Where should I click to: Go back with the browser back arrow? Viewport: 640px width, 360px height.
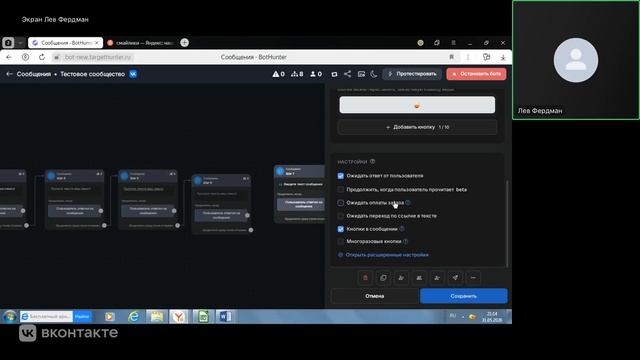(x=9, y=57)
